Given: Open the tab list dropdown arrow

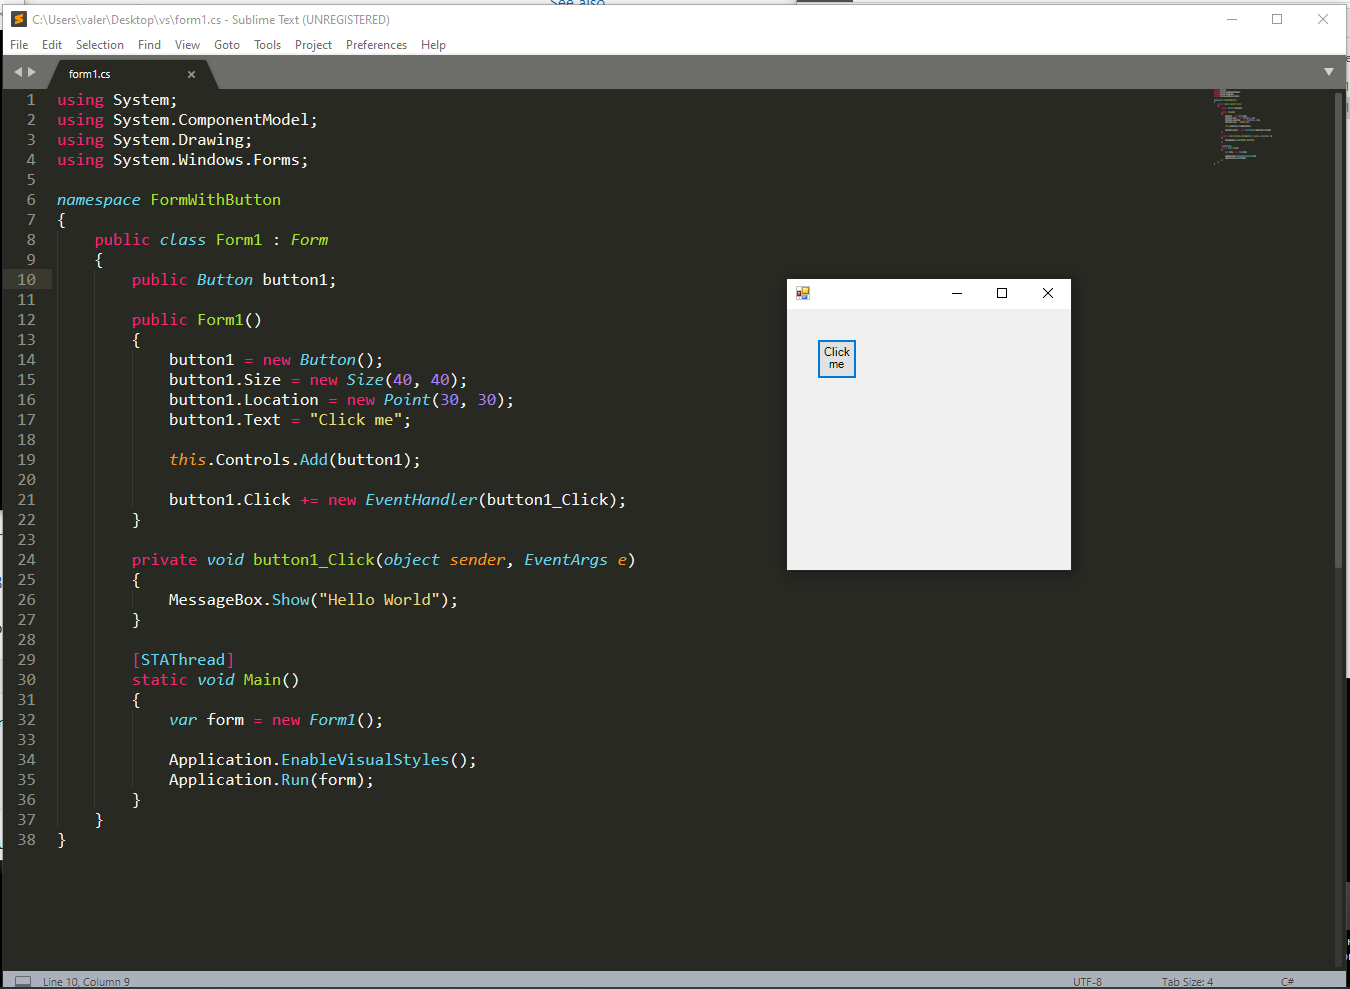Looking at the screenshot, I should click(1329, 72).
